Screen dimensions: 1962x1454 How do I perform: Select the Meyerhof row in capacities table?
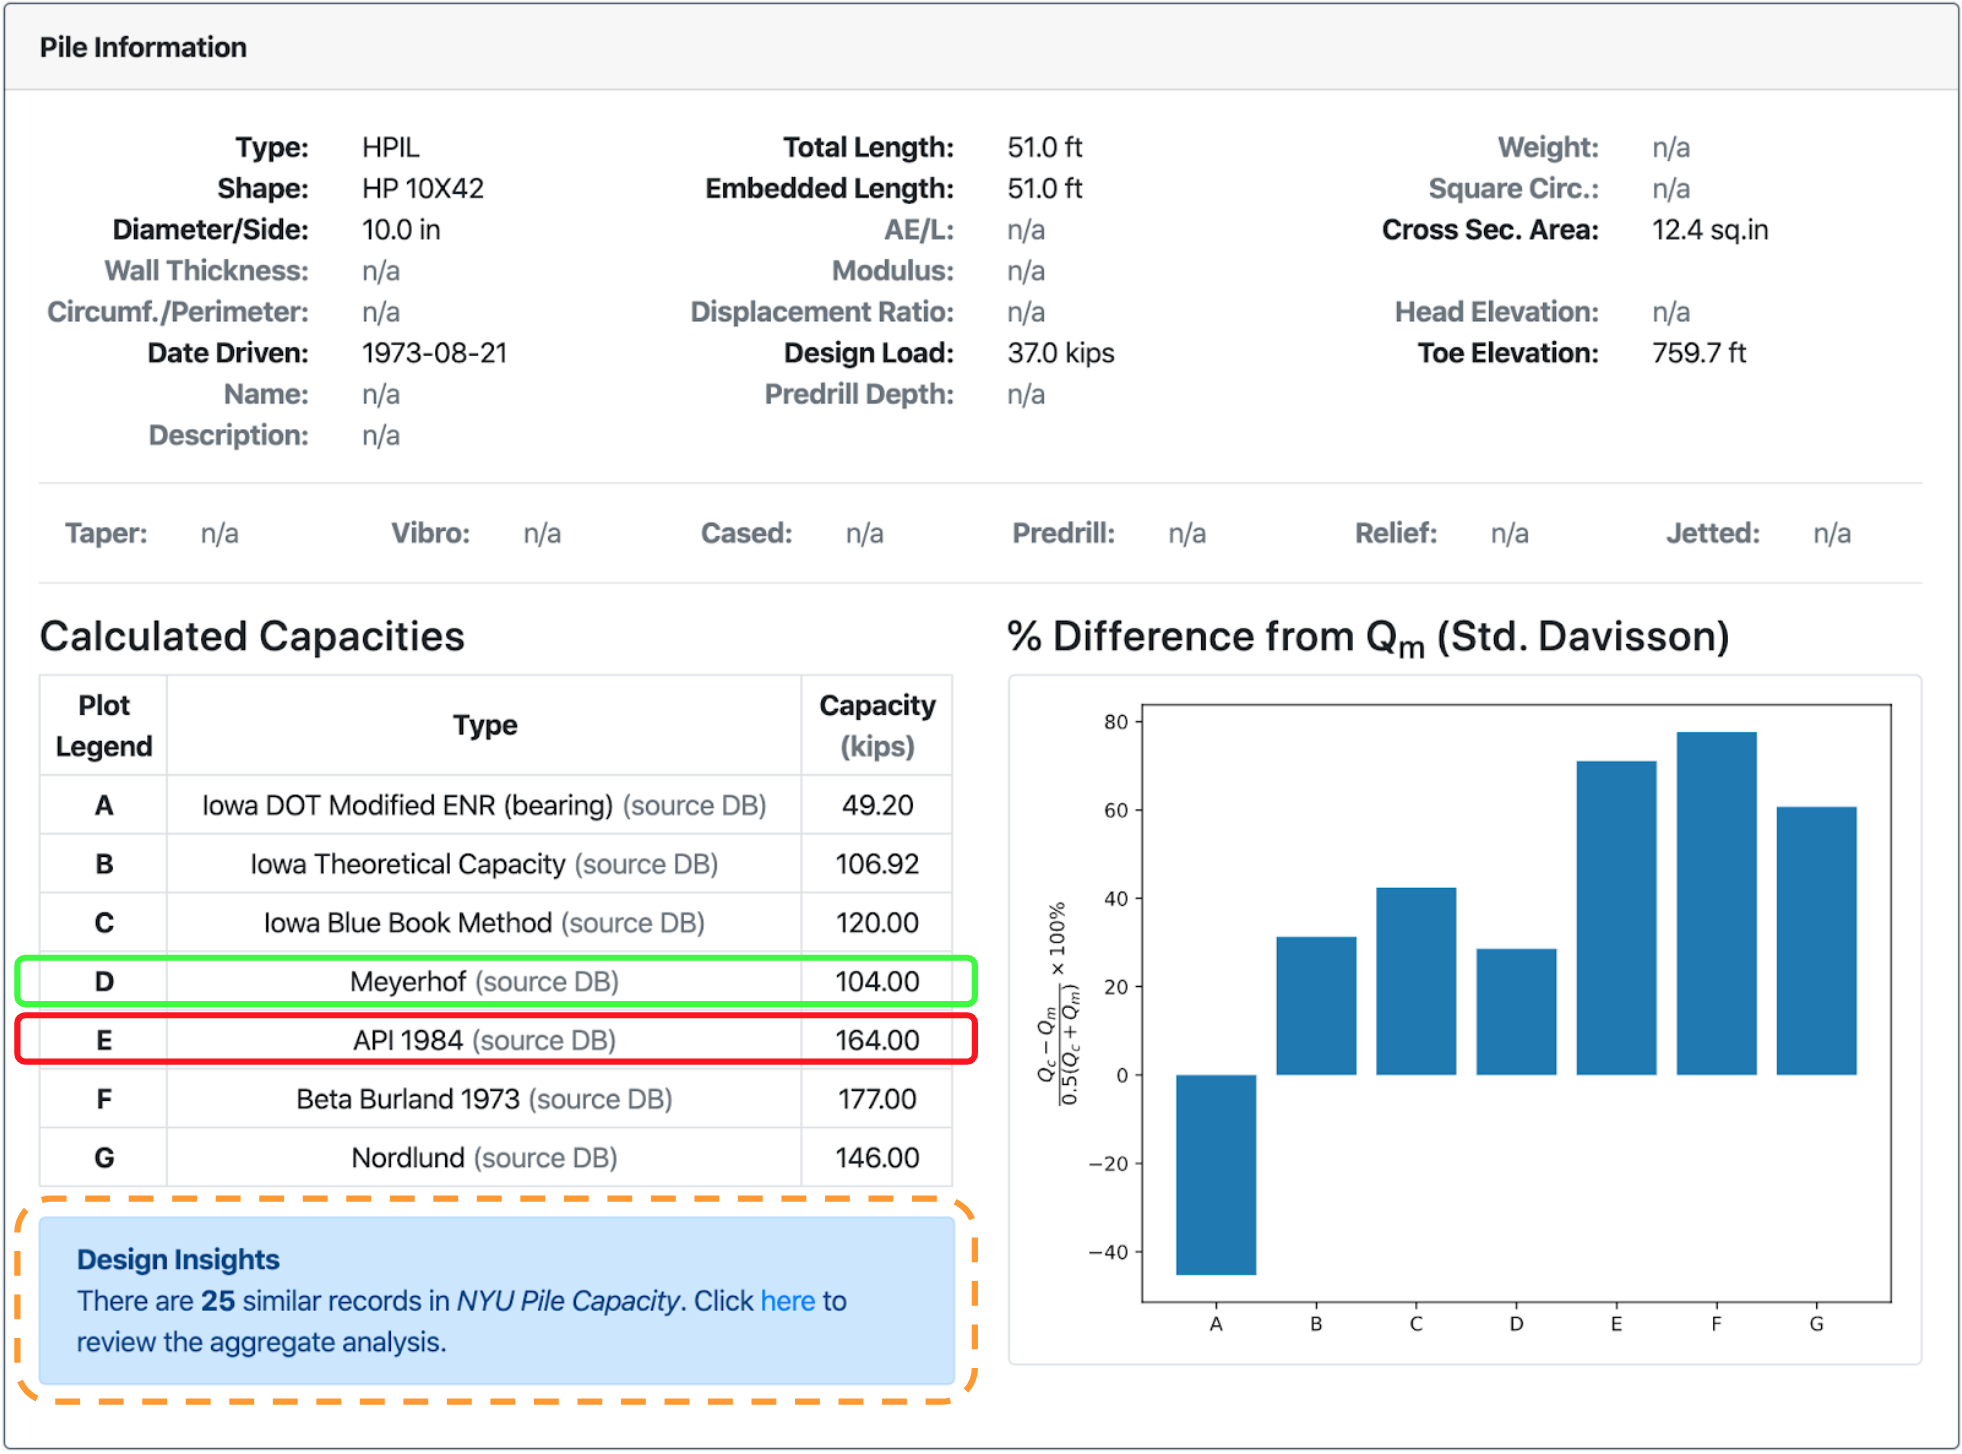tap(496, 981)
